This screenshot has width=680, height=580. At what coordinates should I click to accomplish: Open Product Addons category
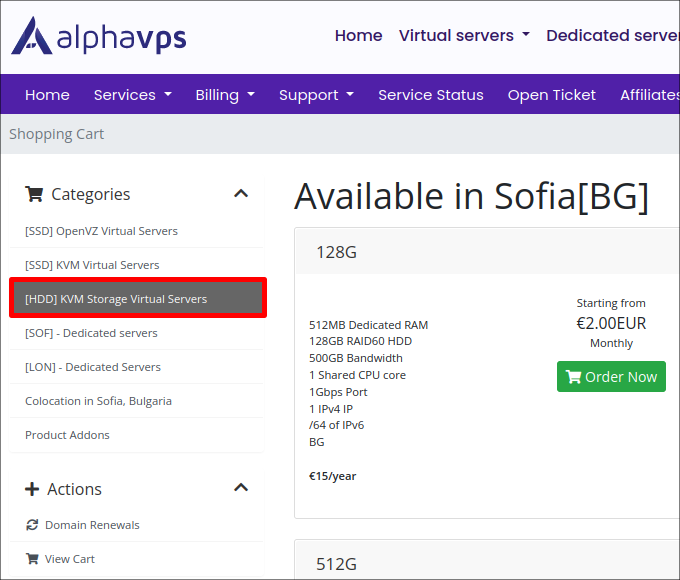point(137,435)
